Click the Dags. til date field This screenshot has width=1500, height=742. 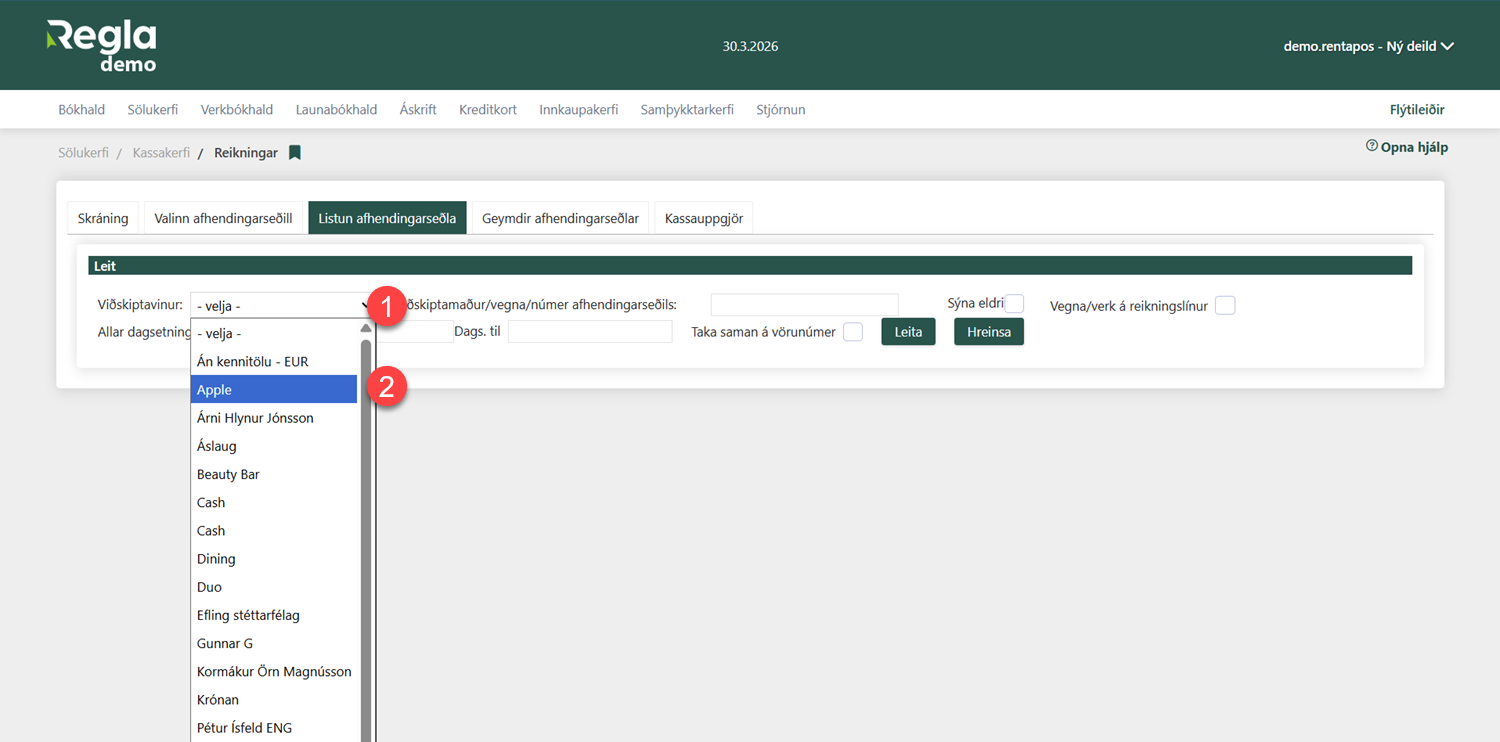(x=590, y=332)
